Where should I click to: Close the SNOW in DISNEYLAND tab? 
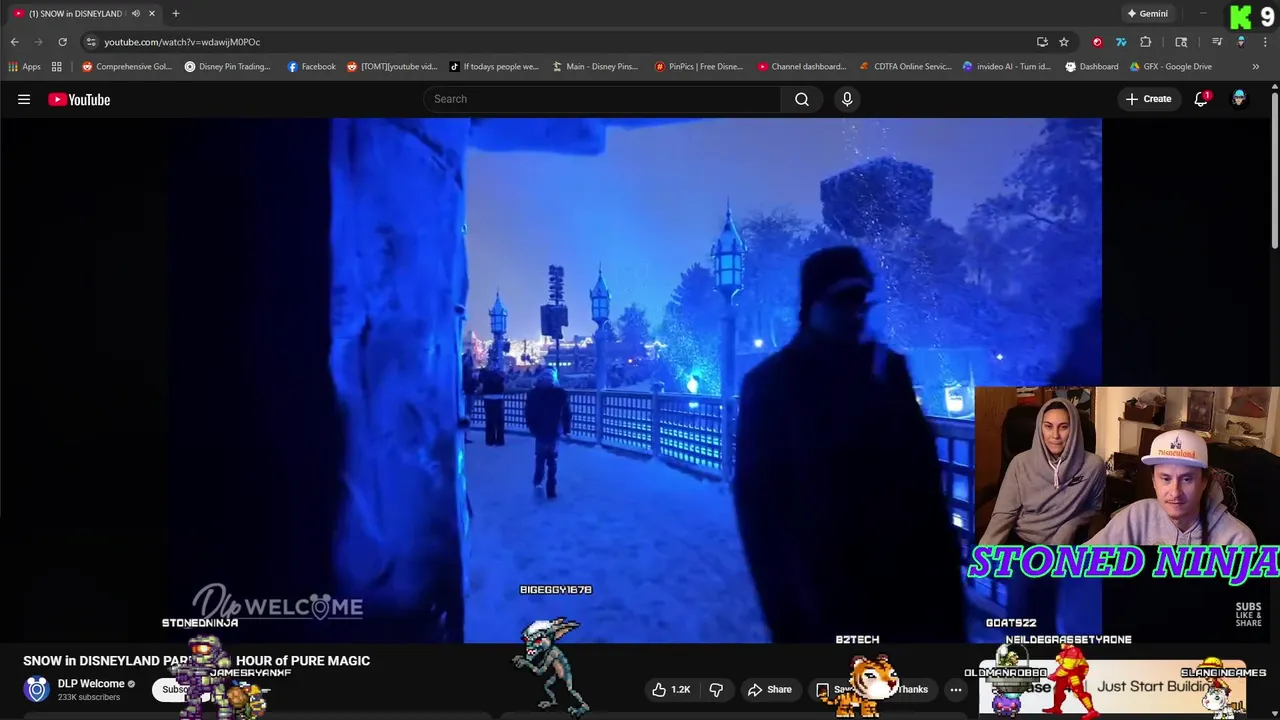click(151, 14)
